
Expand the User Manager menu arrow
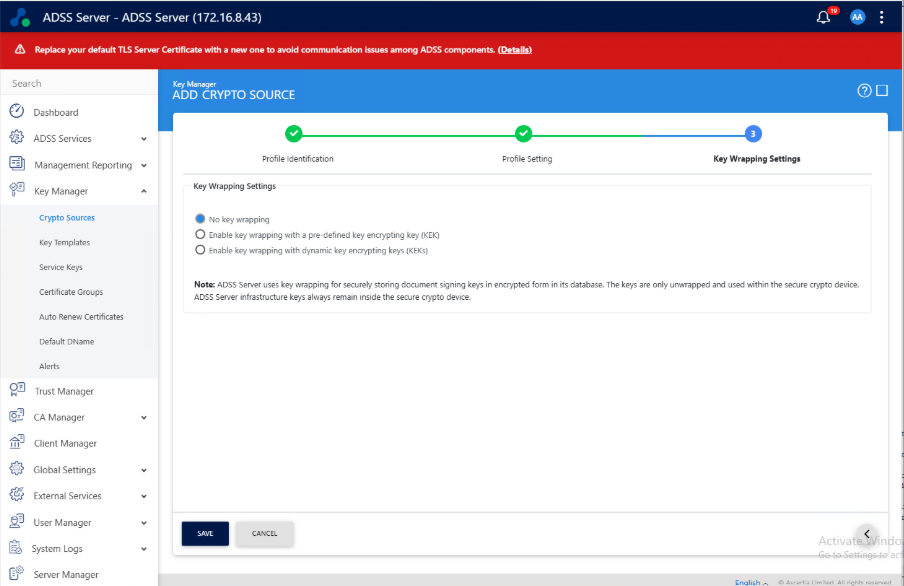(144, 523)
